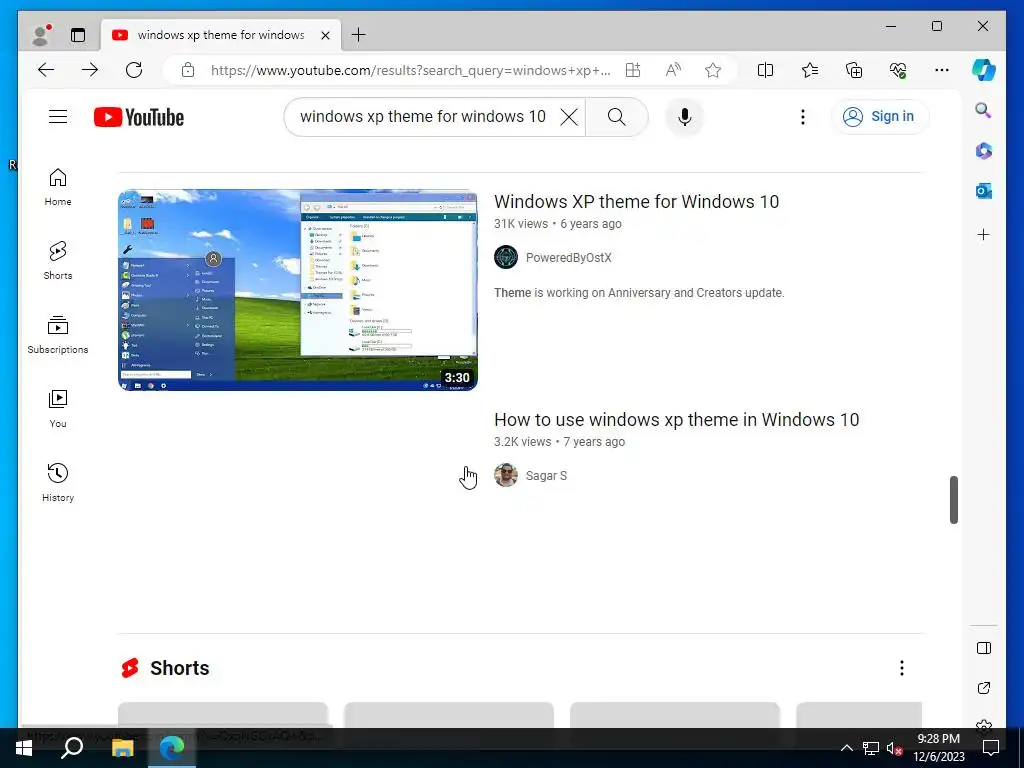The image size is (1024, 768).
Task: Open the notification center
Action: (x=991, y=748)
